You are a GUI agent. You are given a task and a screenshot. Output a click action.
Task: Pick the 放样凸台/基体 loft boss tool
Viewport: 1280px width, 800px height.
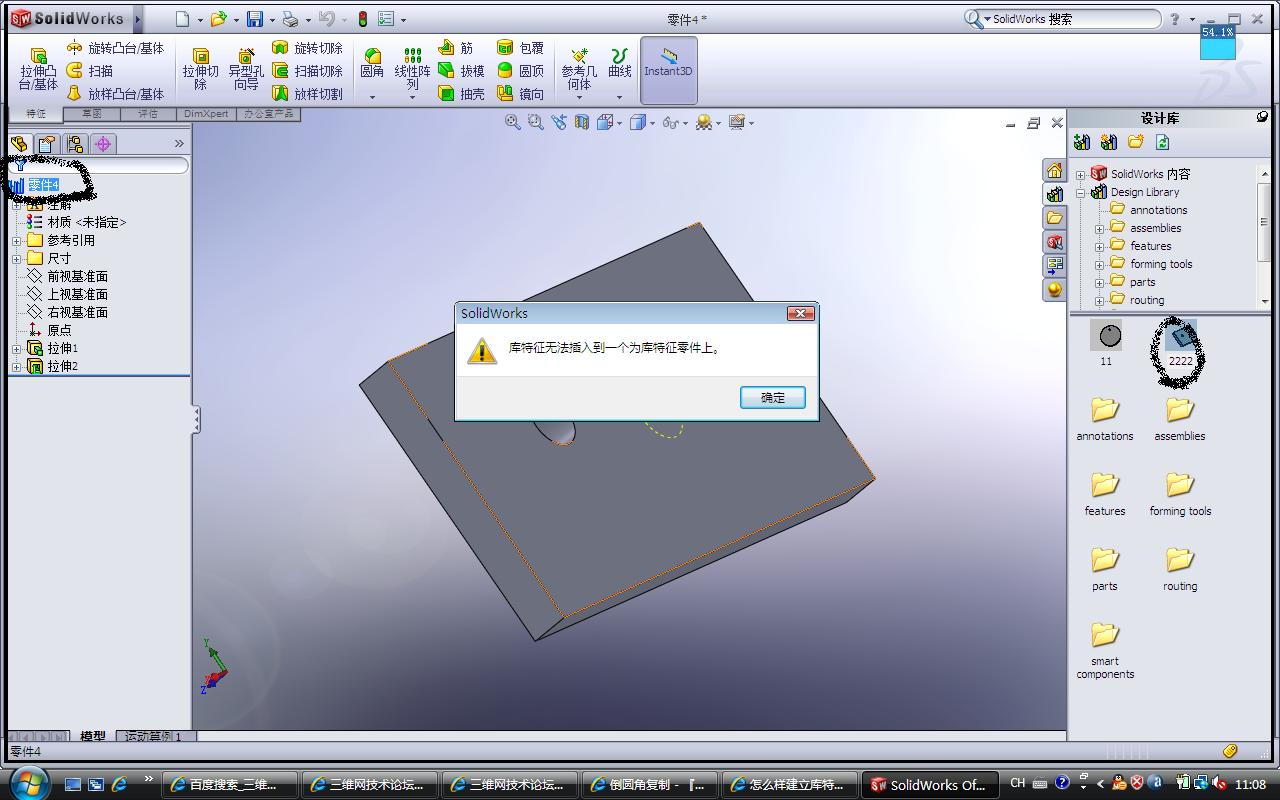(115, 94)
